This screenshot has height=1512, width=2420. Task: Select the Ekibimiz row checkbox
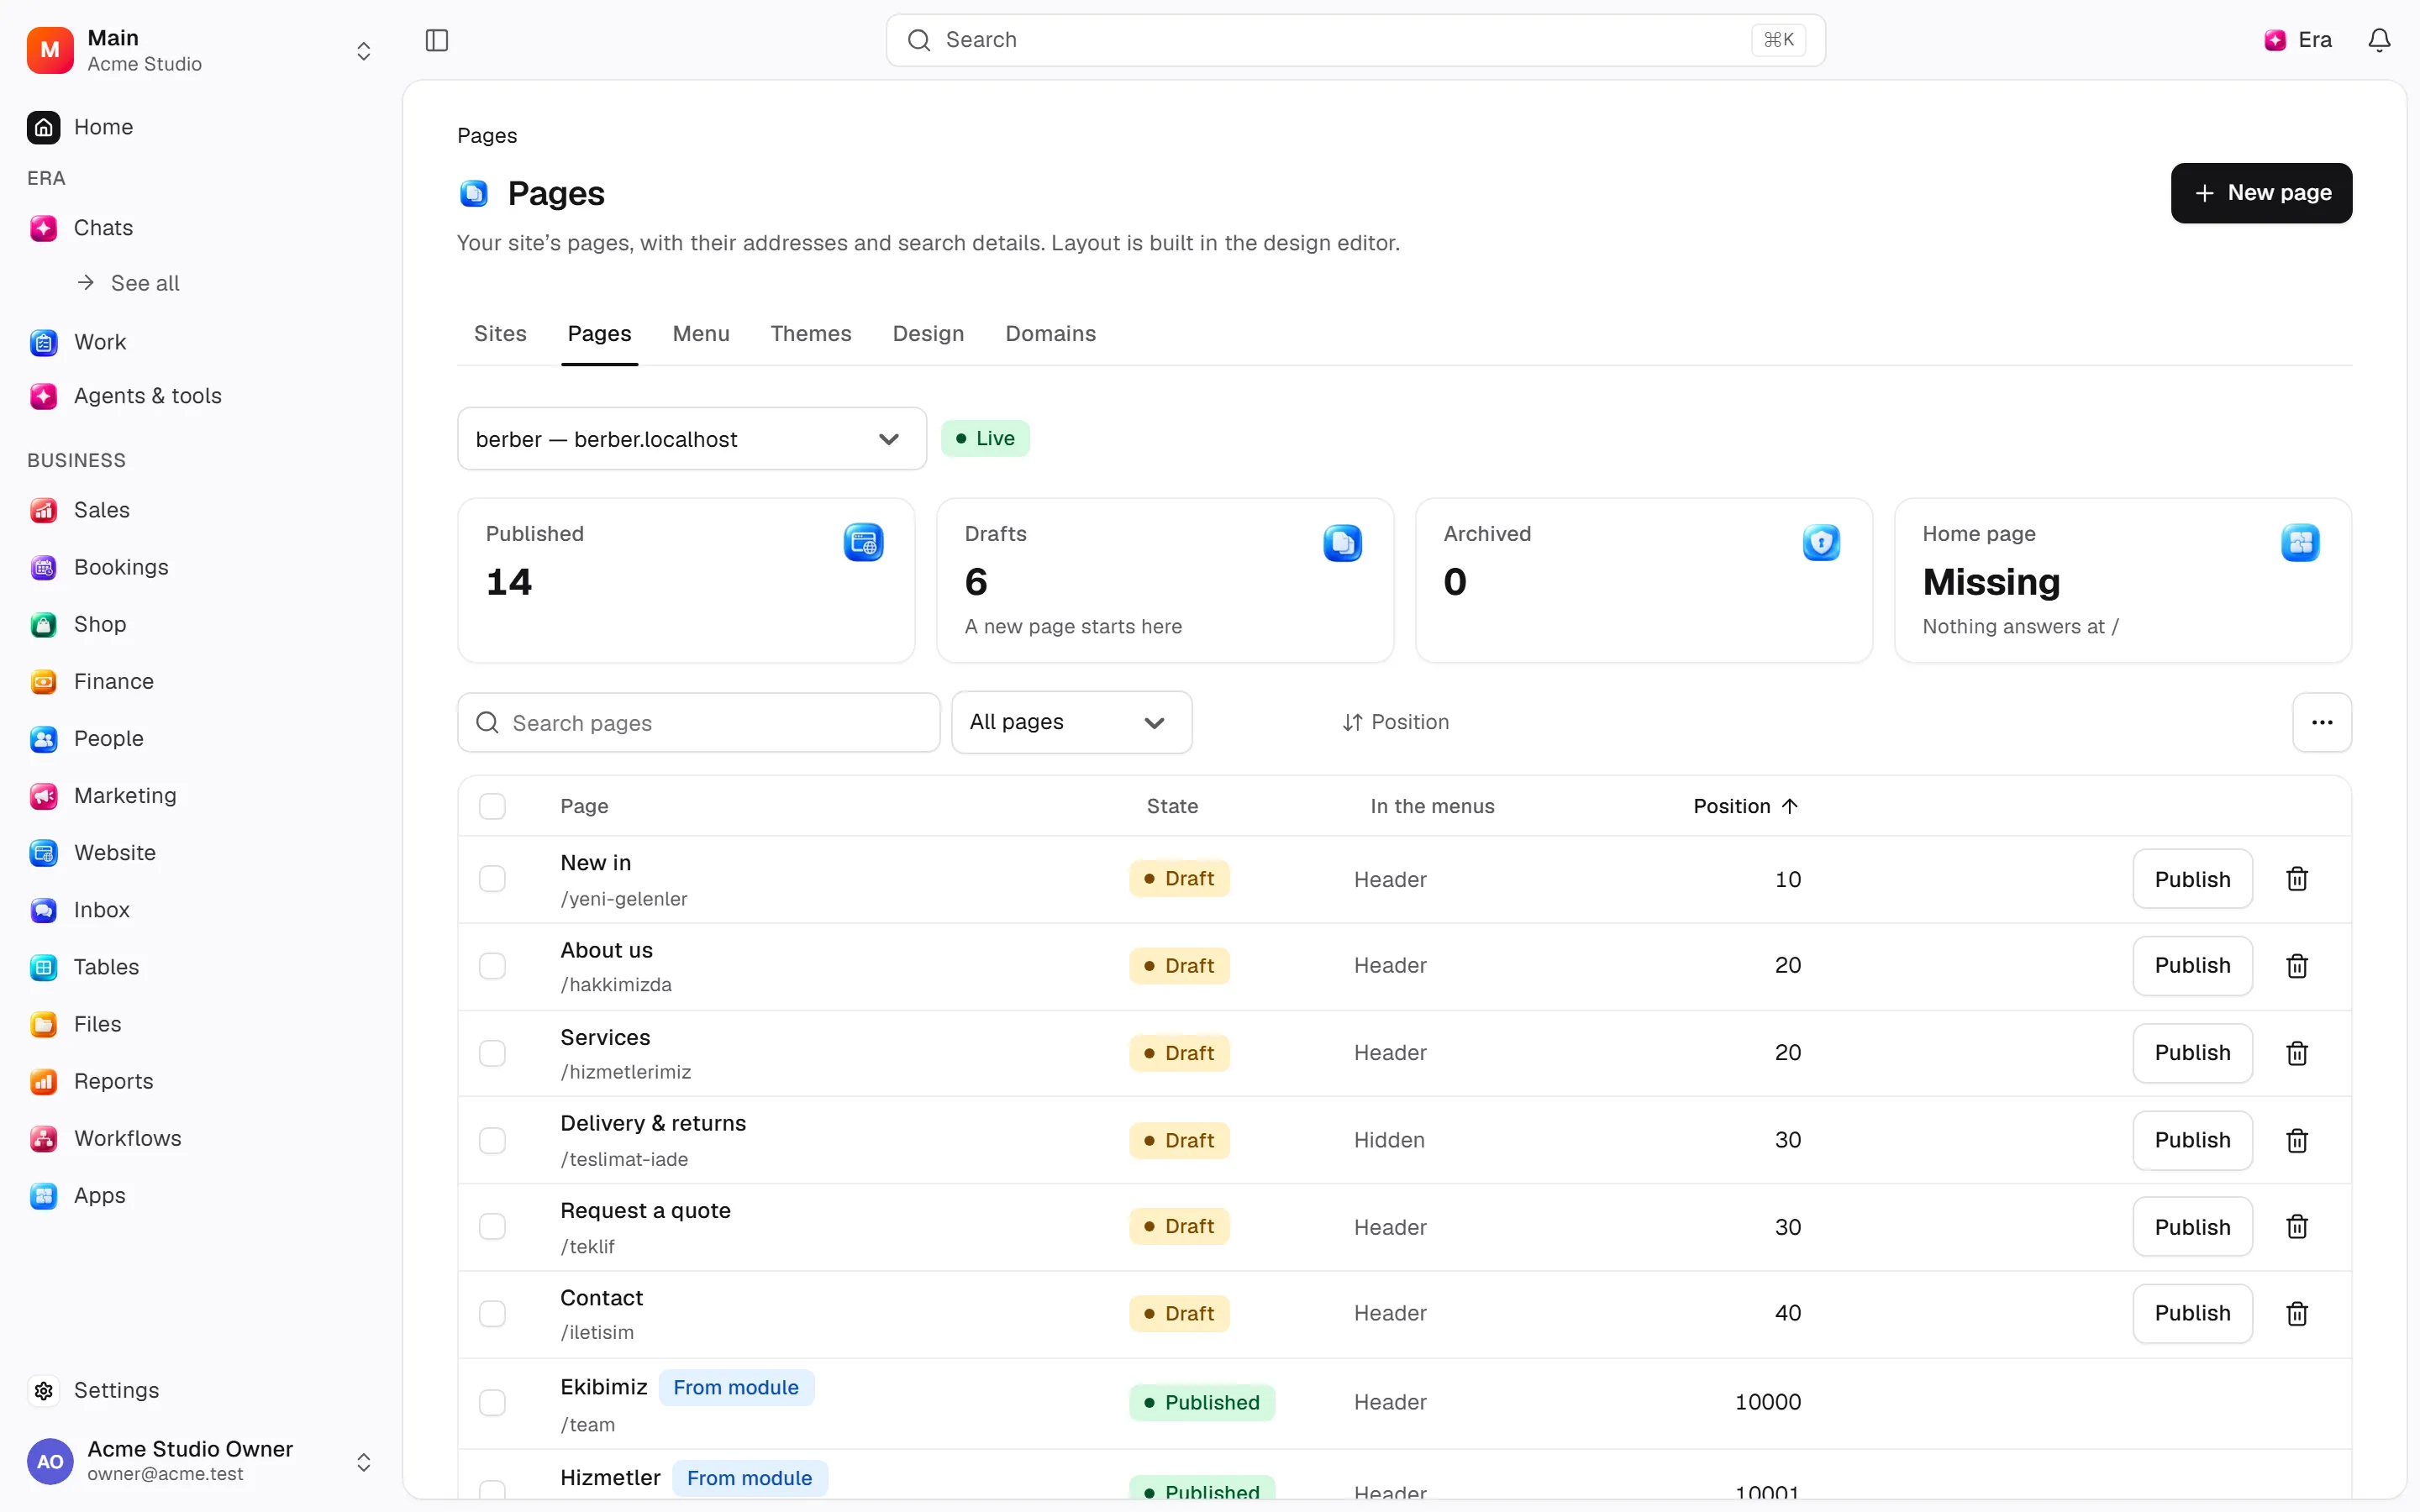pyautogui.click(x=492, y=1402)
